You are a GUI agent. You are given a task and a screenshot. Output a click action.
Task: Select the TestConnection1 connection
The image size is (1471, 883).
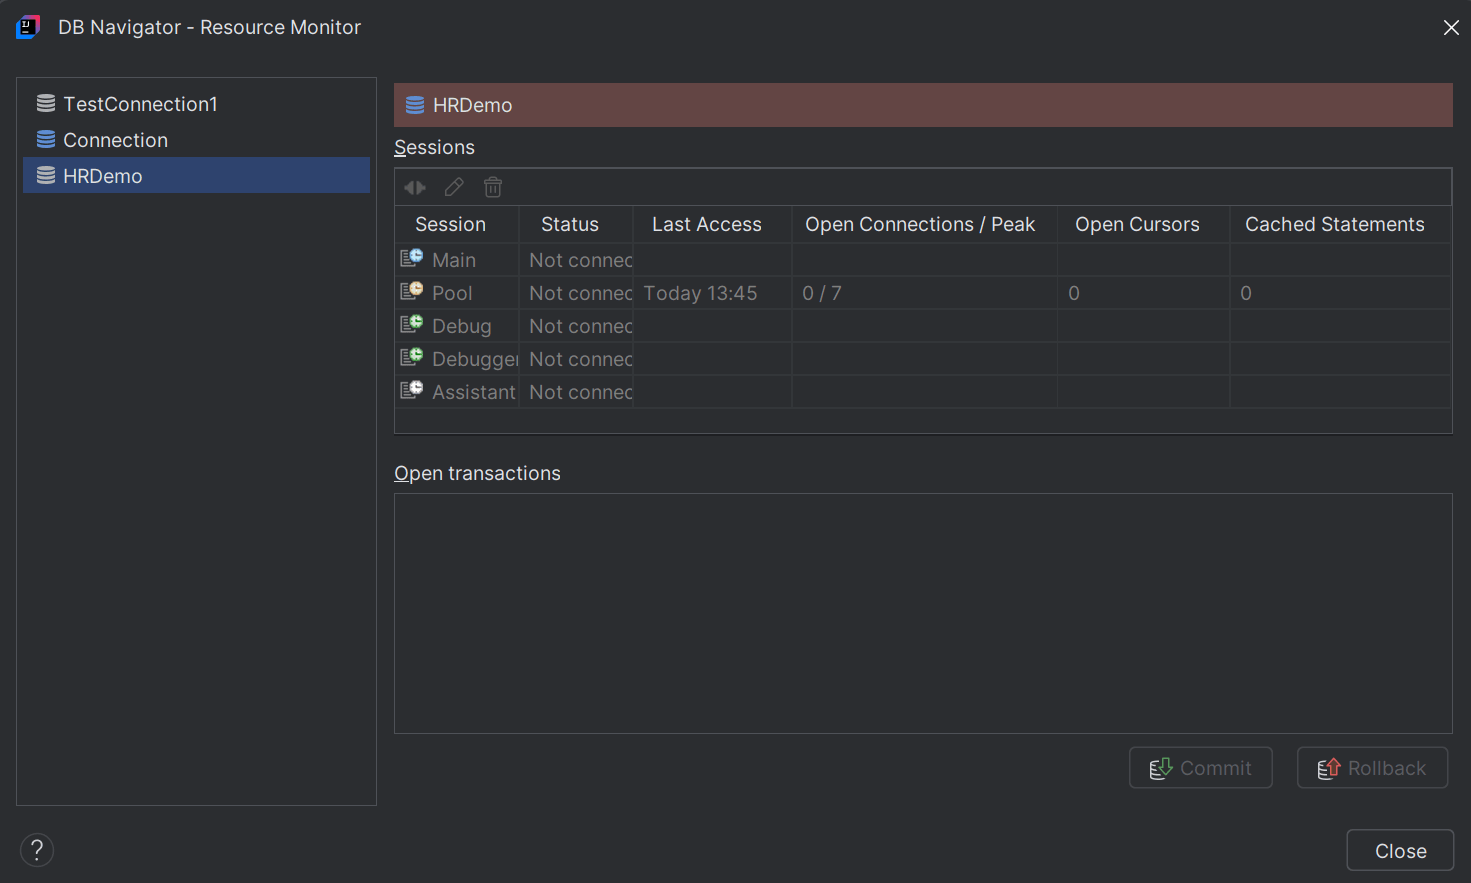140,103
